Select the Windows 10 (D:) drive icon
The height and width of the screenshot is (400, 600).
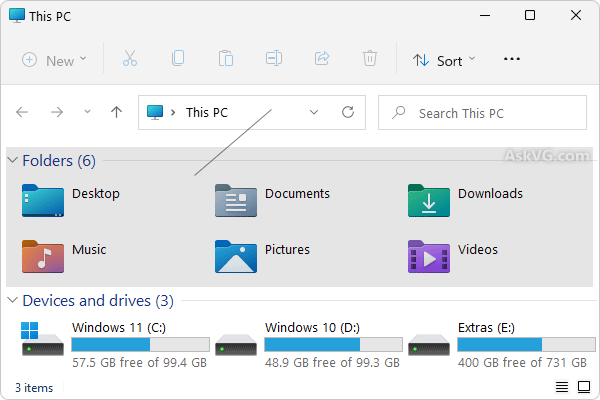[236, 345]
